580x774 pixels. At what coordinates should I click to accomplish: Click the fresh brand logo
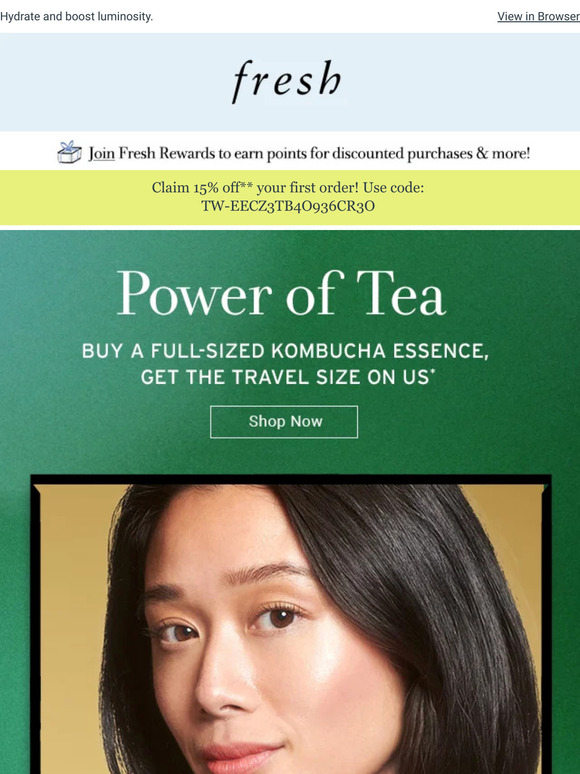(287, 82)
